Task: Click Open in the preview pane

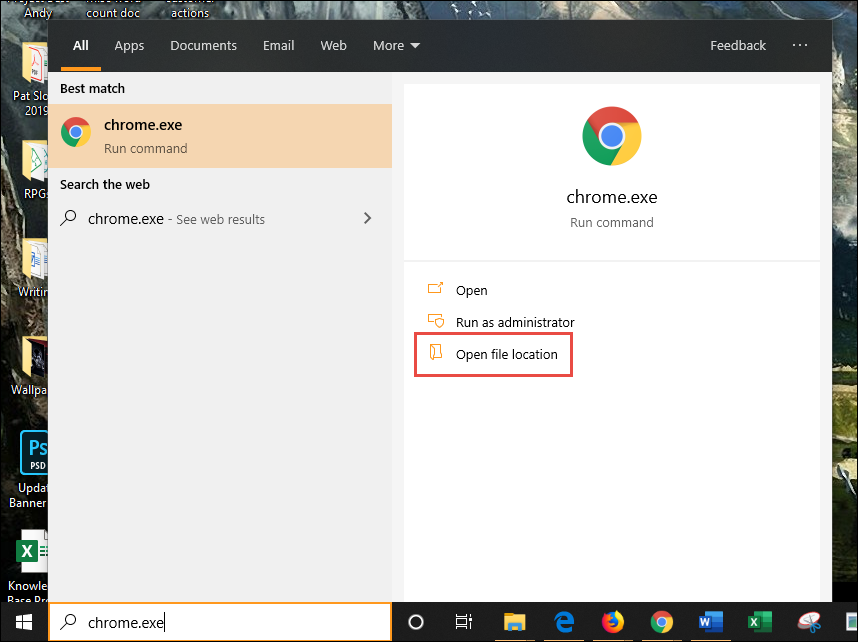Action: (471, 290)
